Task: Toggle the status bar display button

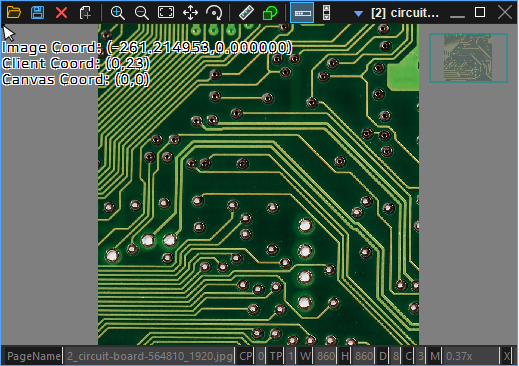Action: (x=302, y=13)
